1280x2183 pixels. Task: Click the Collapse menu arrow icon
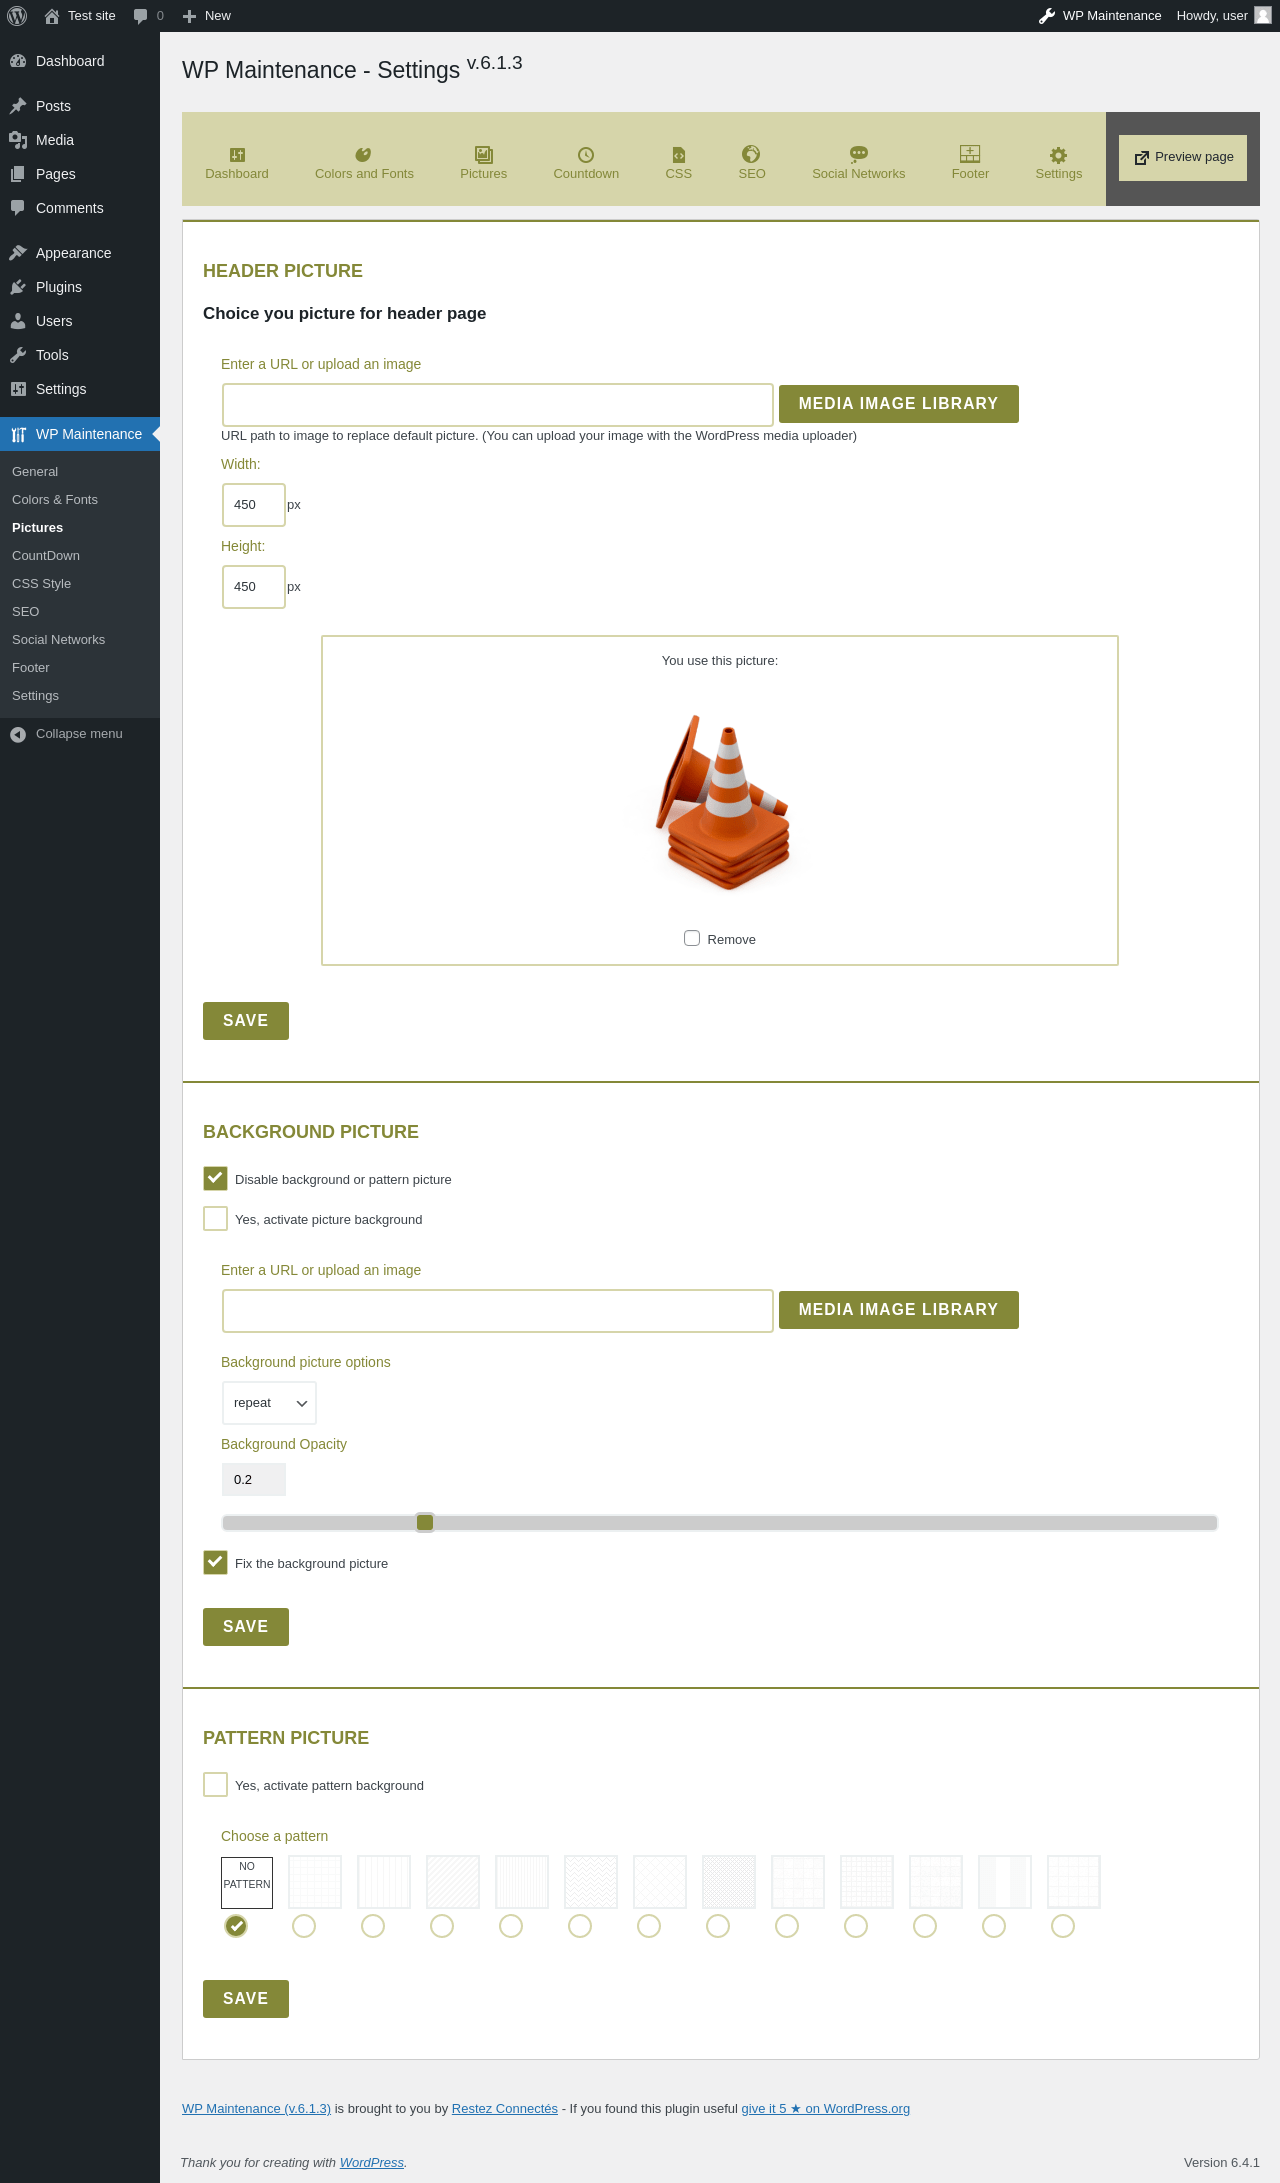(18, 734)
